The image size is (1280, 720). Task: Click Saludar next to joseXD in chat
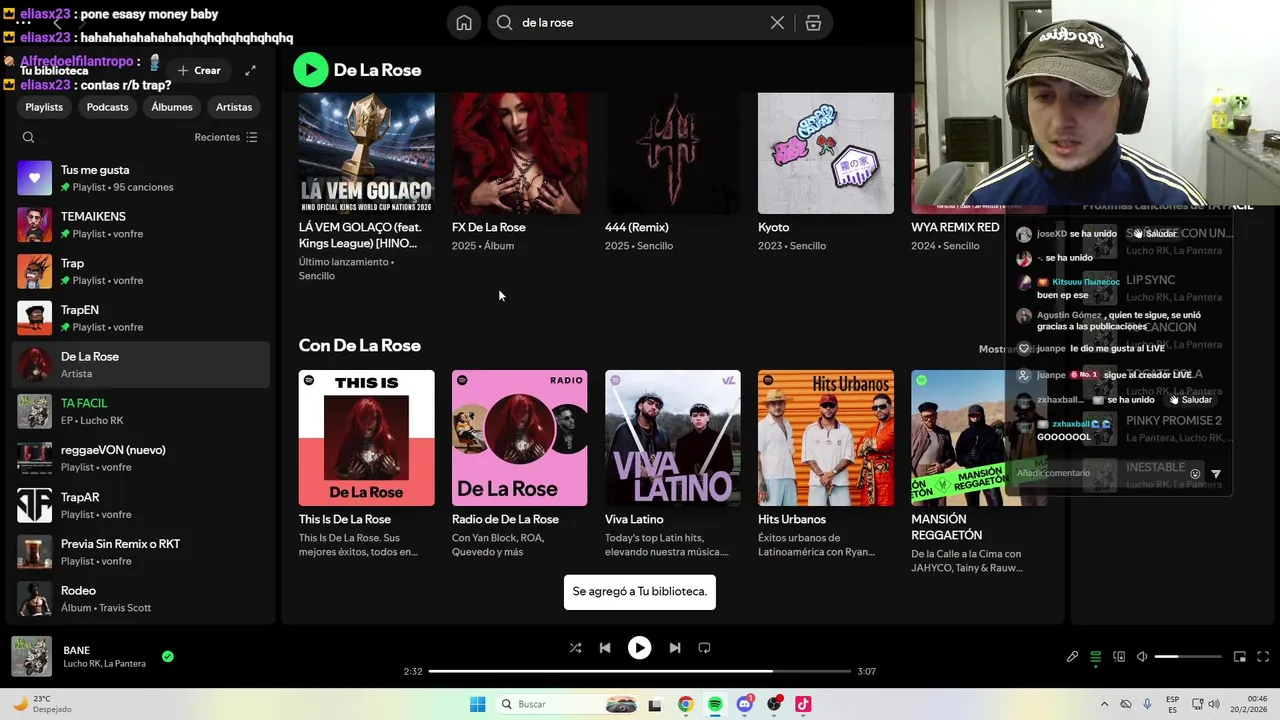tap(1154, 234)
